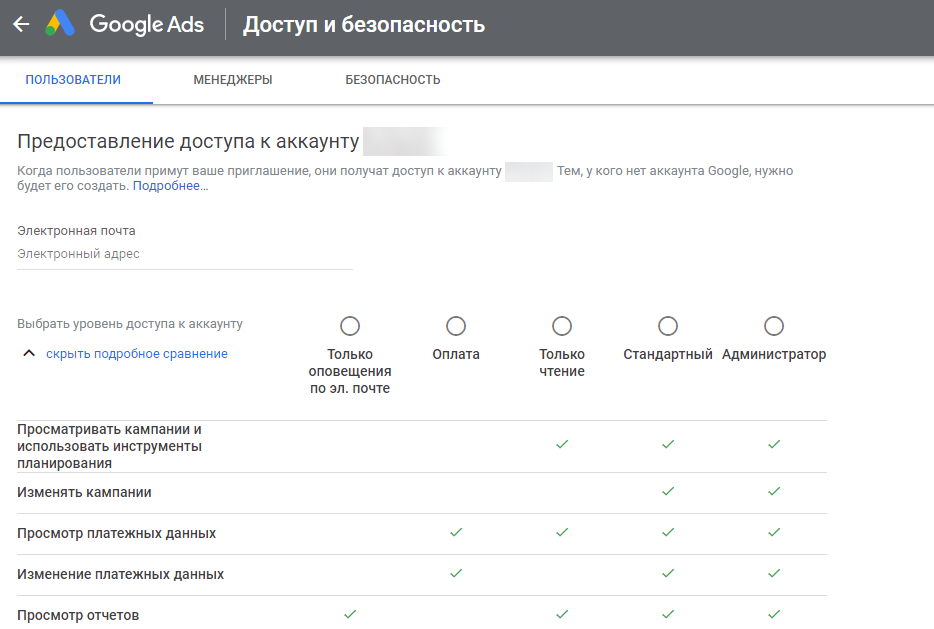The image size is (934, 629).
Task: Select the Стандартный radio button
Action: [667, 324]
